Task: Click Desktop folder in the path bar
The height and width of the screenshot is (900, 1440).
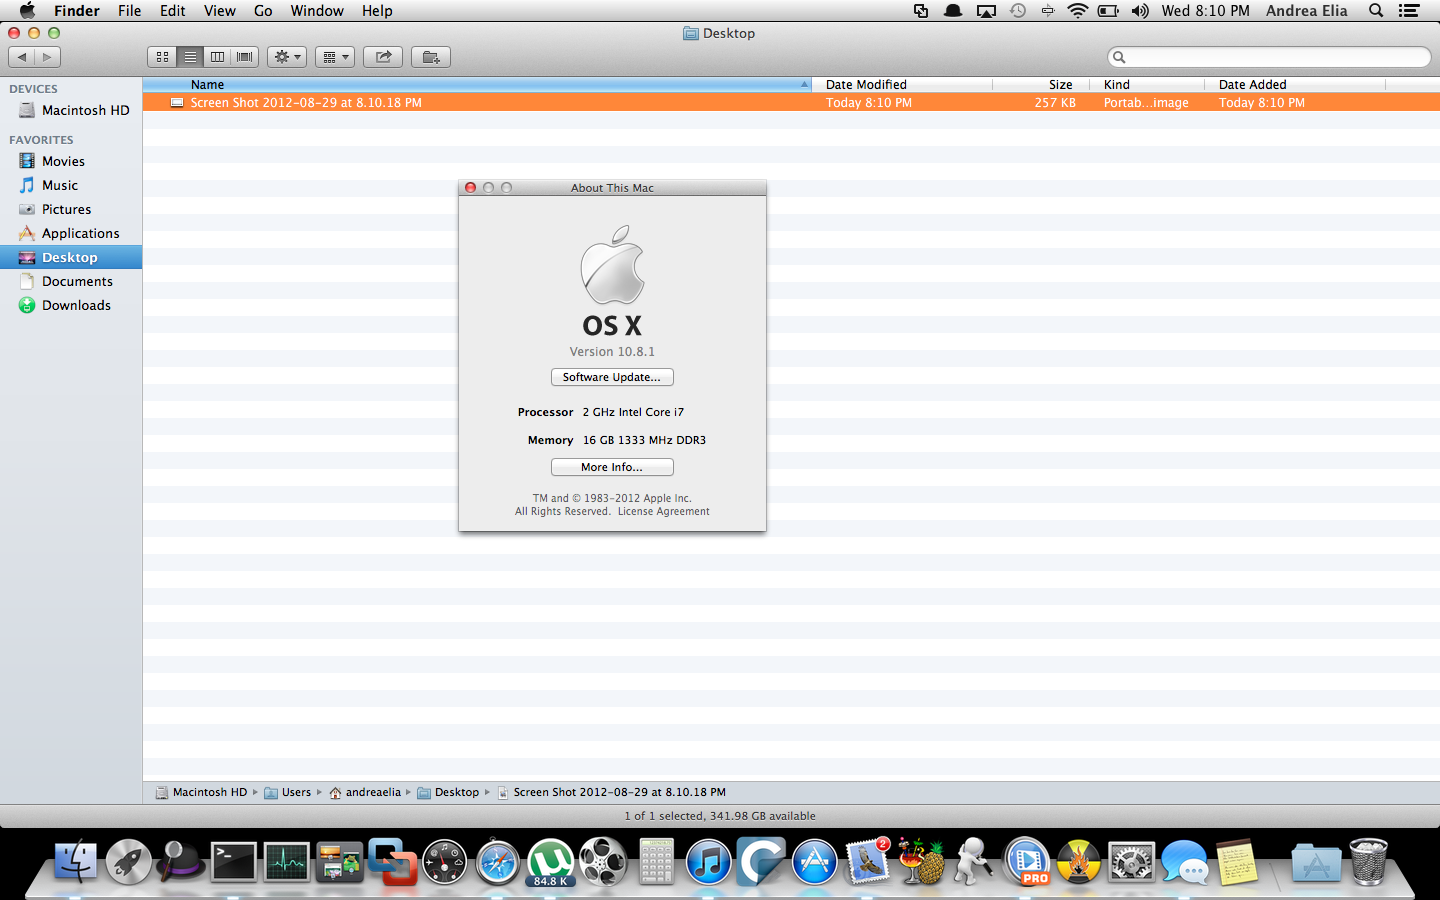Action: 448,792
